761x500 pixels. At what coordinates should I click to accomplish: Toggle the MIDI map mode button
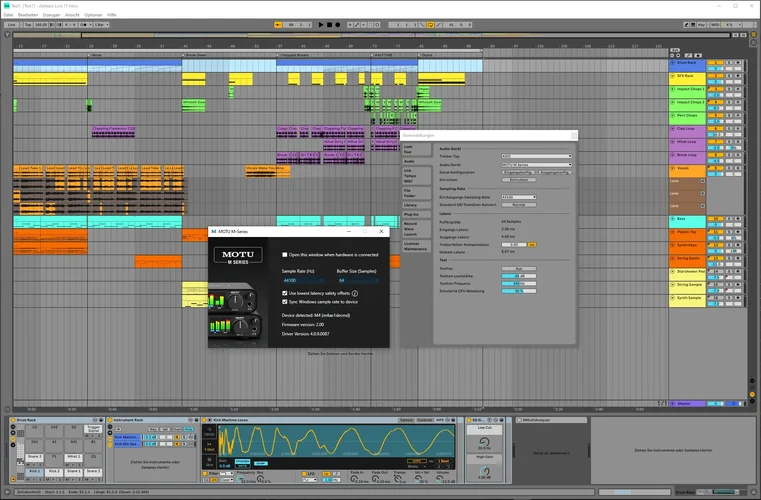[x=715, y=25]
